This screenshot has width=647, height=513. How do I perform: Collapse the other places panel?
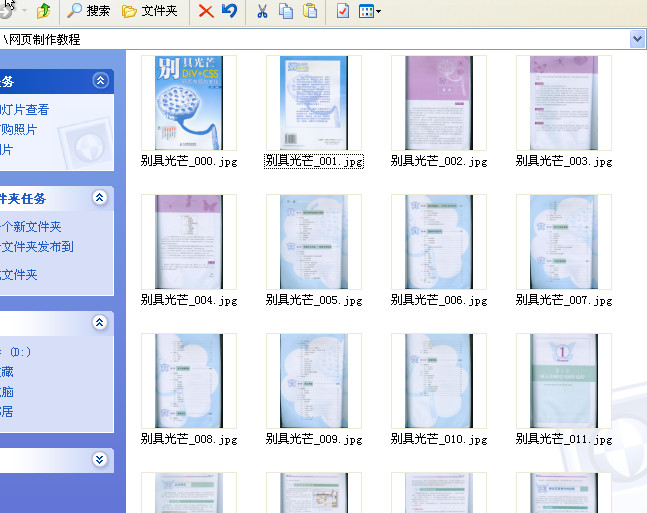tap(100, 322)
